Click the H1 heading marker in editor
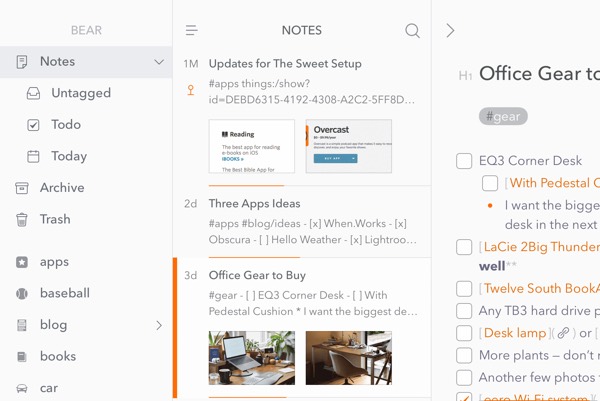The width and height of the screenshot is (600, 401). tap(465, 76)
